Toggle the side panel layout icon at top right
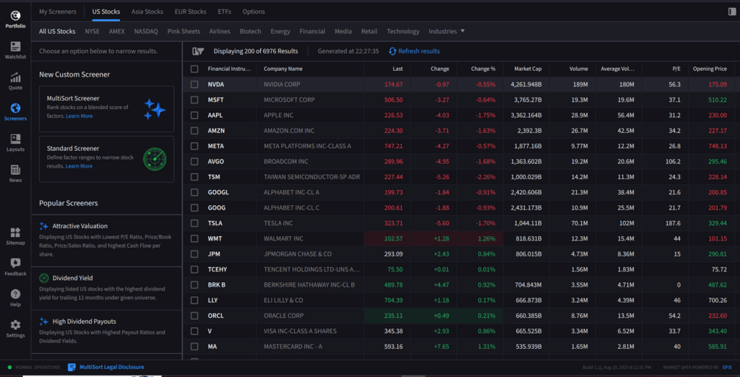 pos(732,11)
